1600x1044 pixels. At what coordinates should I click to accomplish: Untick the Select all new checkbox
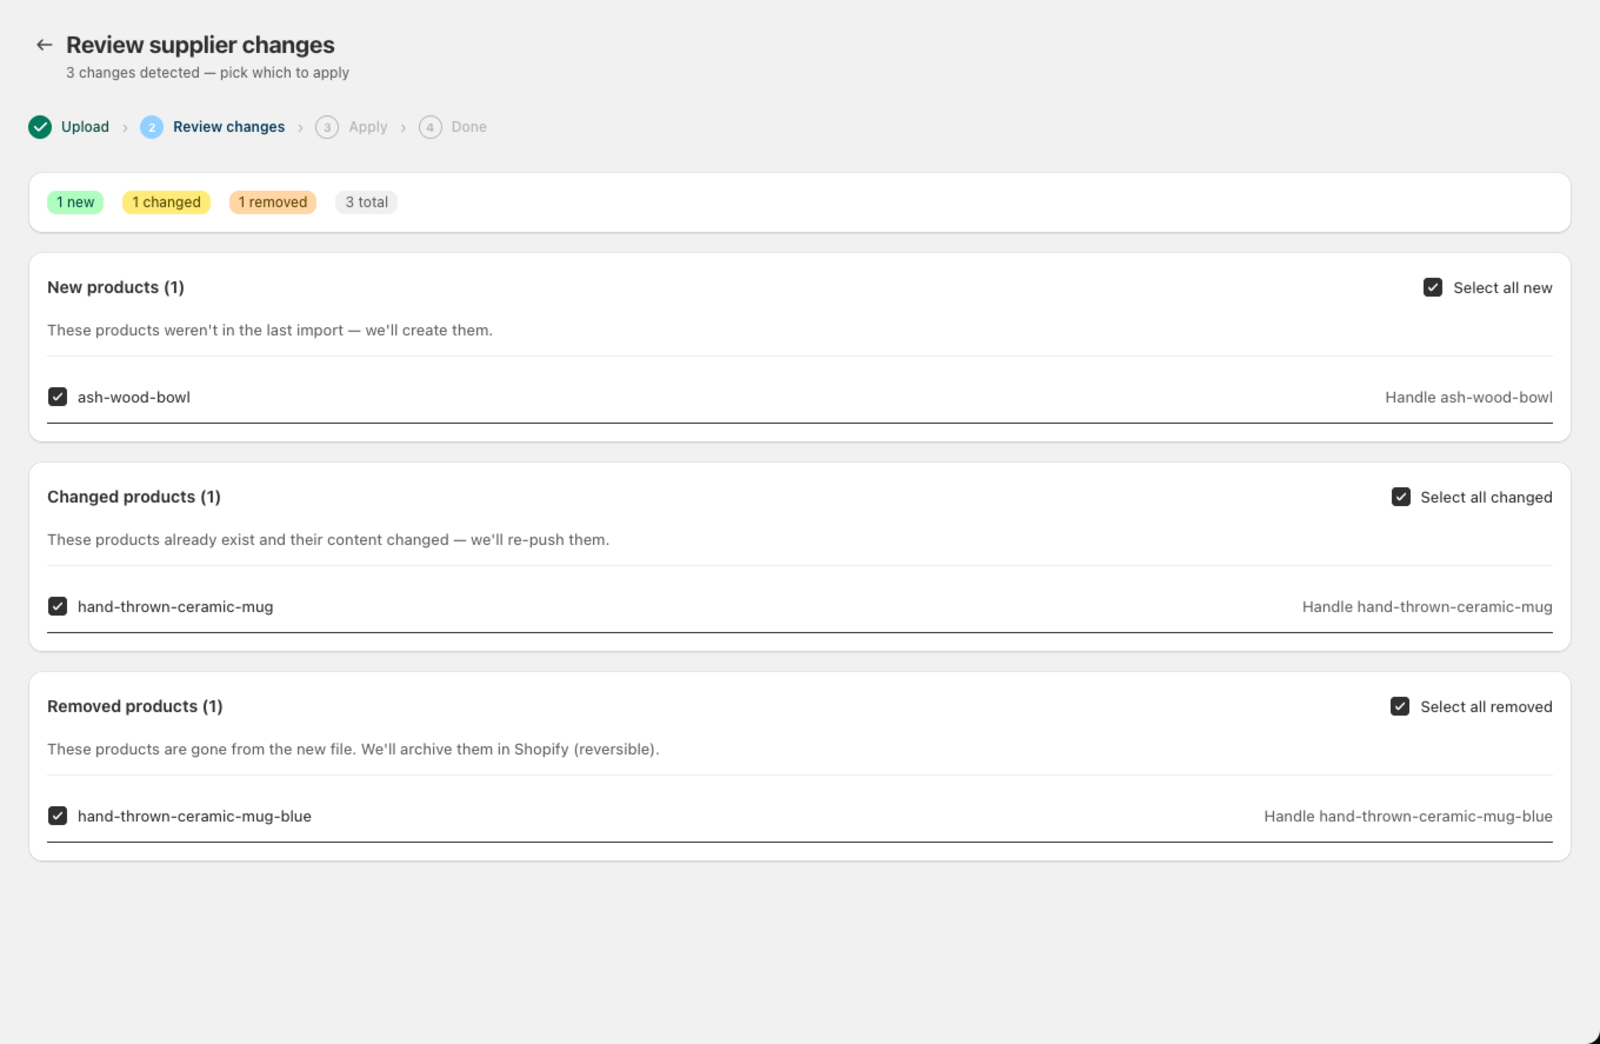1433,288
